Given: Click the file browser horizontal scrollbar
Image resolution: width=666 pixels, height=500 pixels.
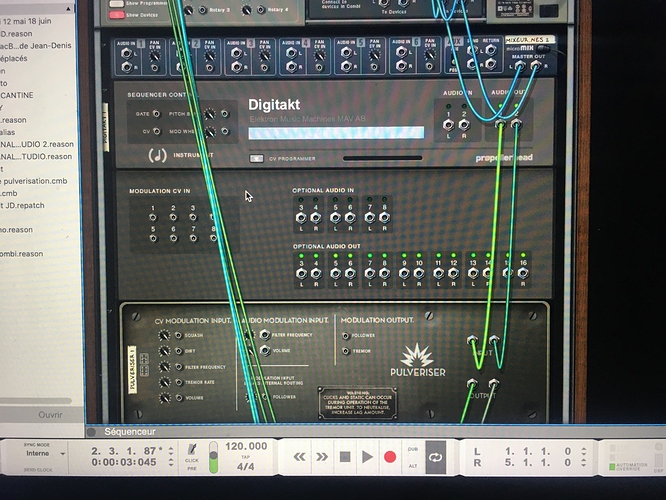Looking at the screenshot, I should tap(36, 401).
